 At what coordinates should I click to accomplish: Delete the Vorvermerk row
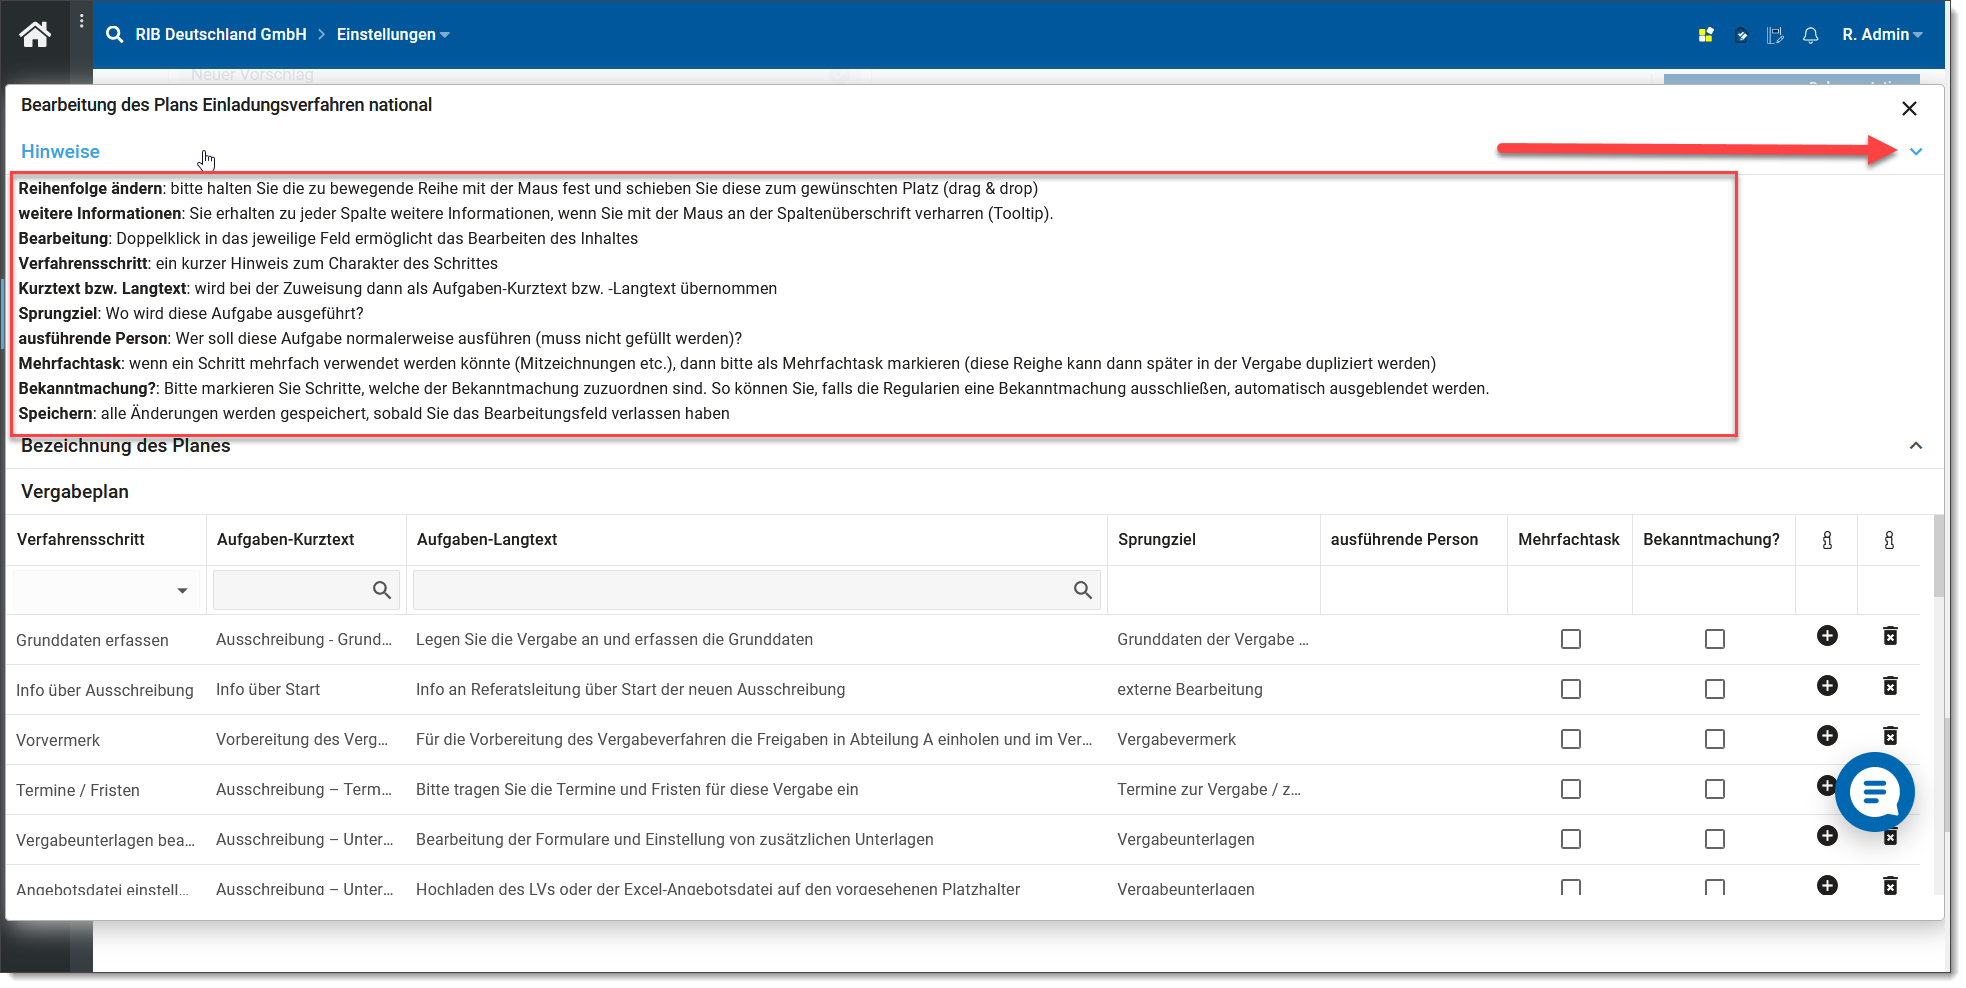pyautogui.click(x=1890, y=736)
